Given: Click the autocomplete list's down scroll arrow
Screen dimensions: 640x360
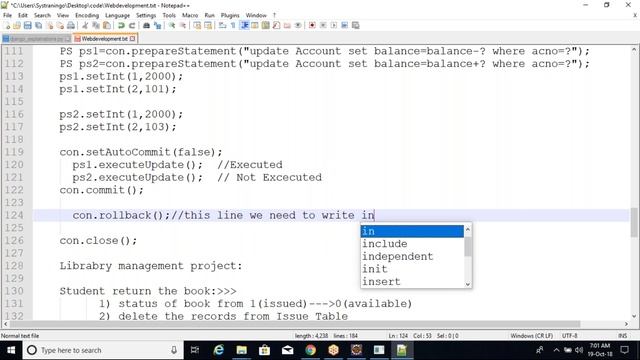Looking at the screenshot, I should 468,284.
